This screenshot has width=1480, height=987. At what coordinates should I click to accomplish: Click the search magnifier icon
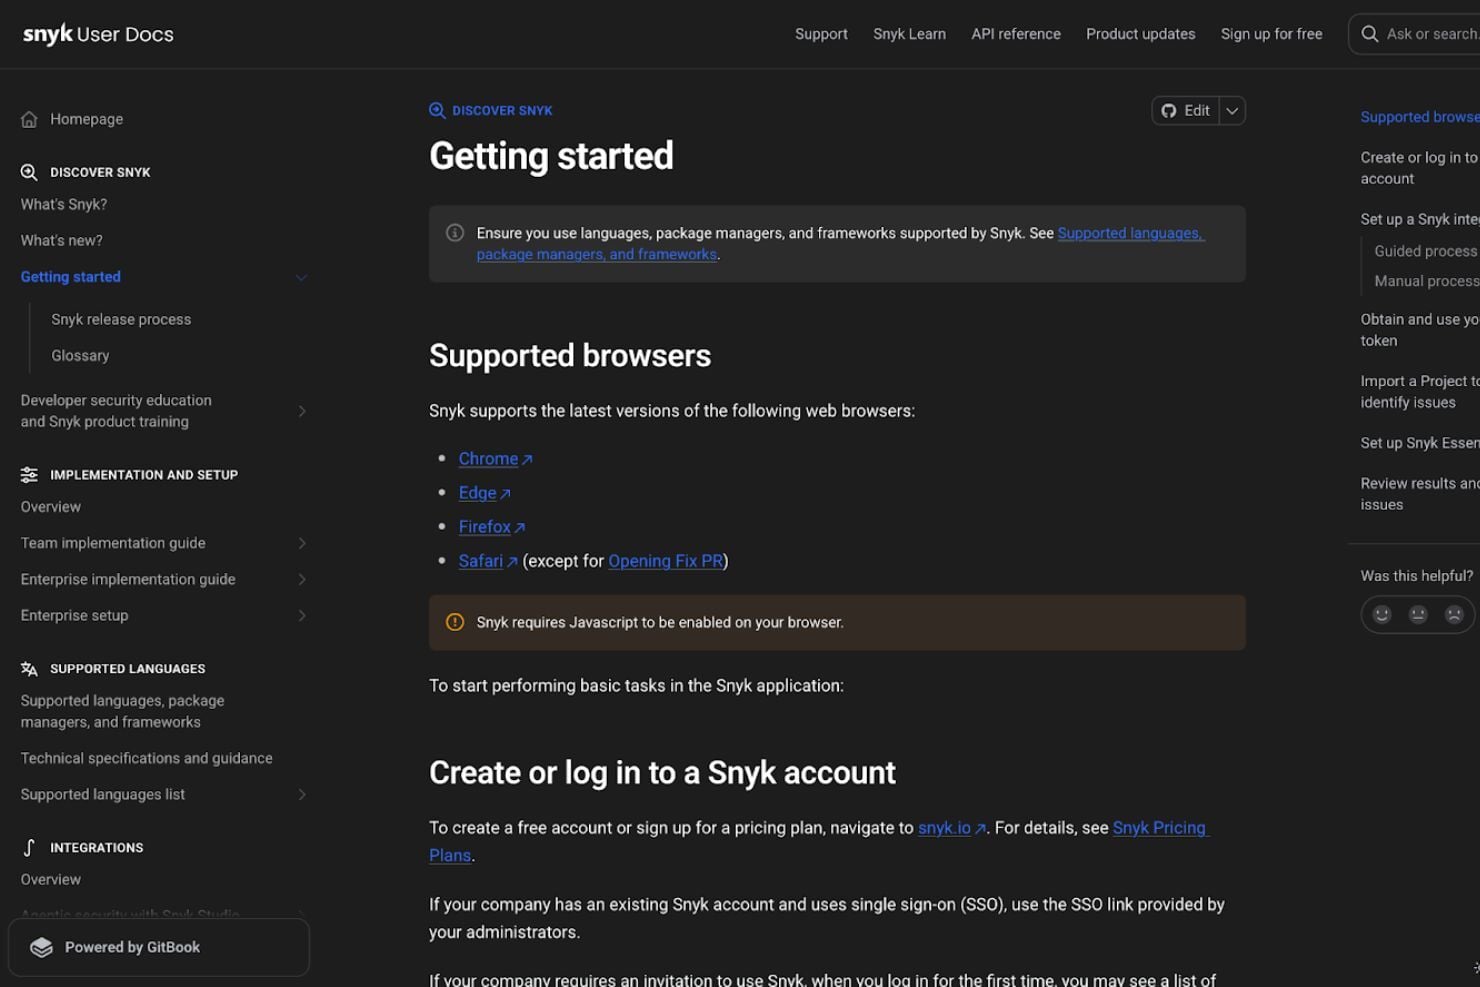click(1370, 34)
